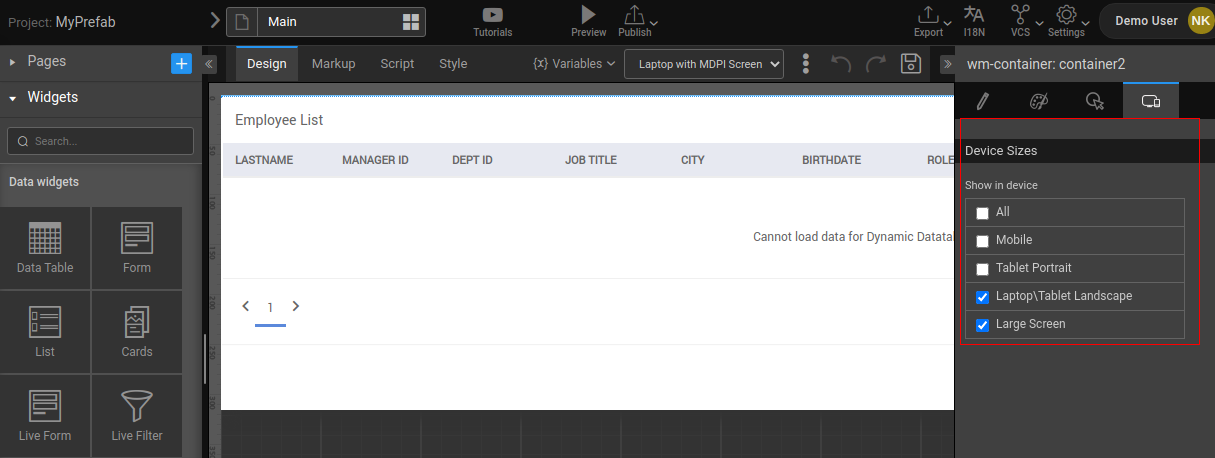Check the All devices checkbox
The height and width of the screenshot is (458, 1215).
click(x=982, y=213)
